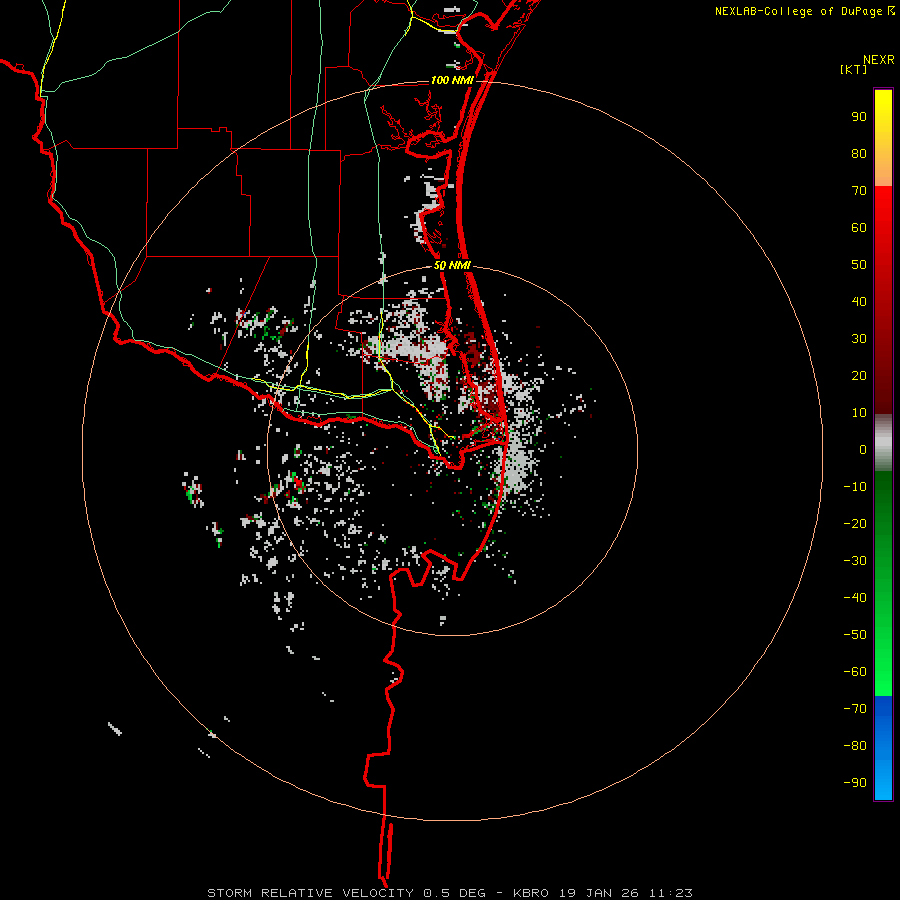900x900 pixels.
Task: Click the blue bottom of the color bar
Action: tap(883, 748)
